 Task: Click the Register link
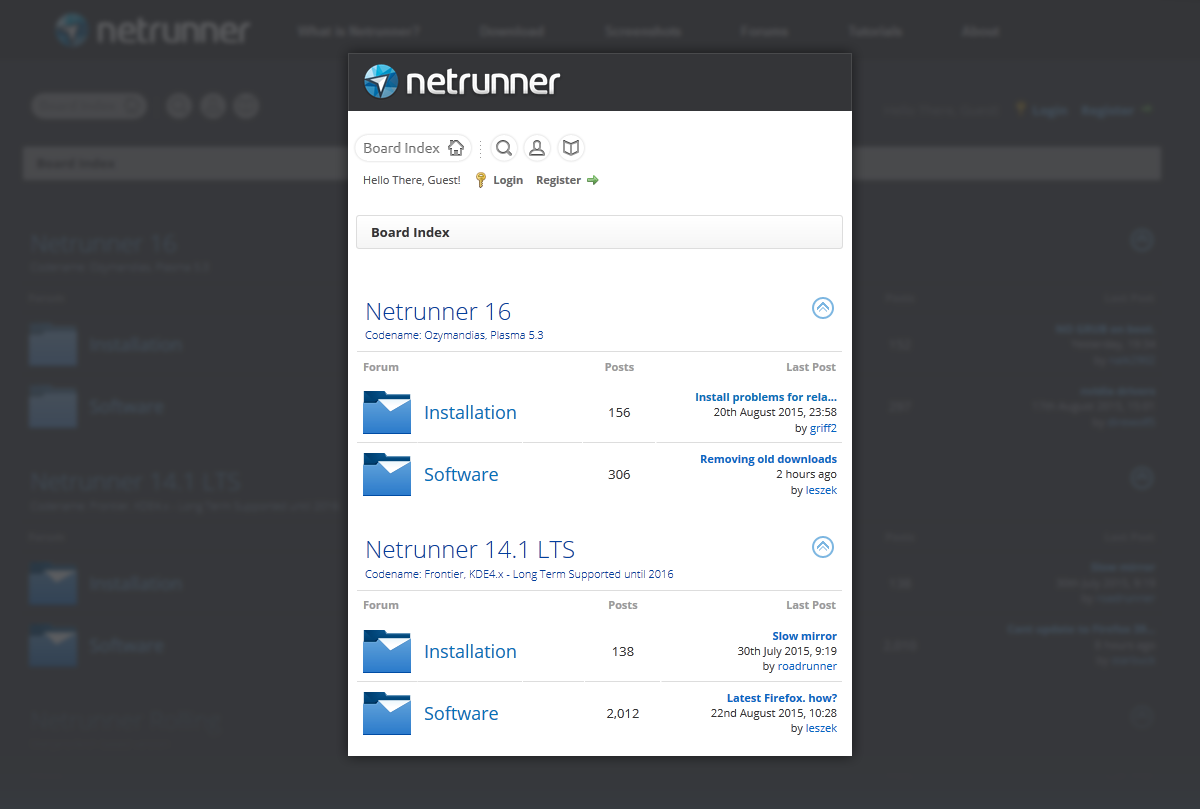(558, 180)
